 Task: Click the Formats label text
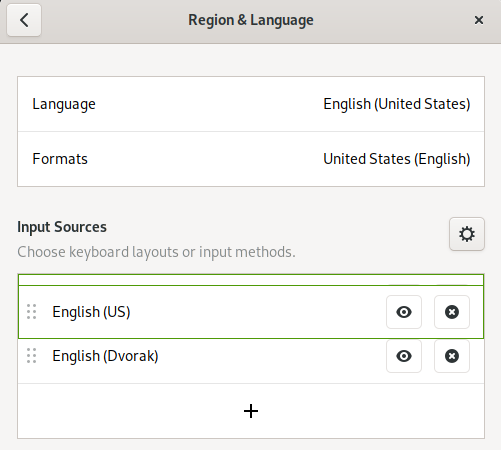click(60, 159)
